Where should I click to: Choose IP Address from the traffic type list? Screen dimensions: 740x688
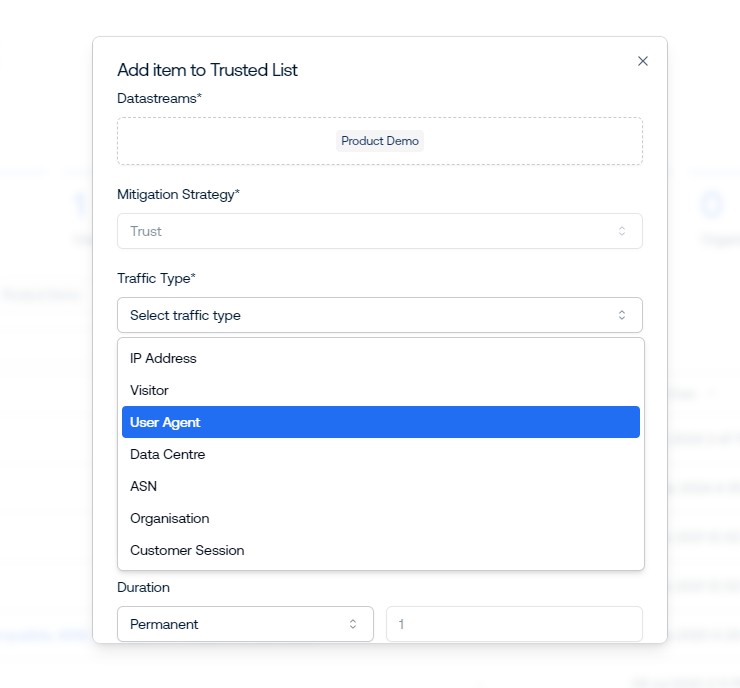[164, 358]
